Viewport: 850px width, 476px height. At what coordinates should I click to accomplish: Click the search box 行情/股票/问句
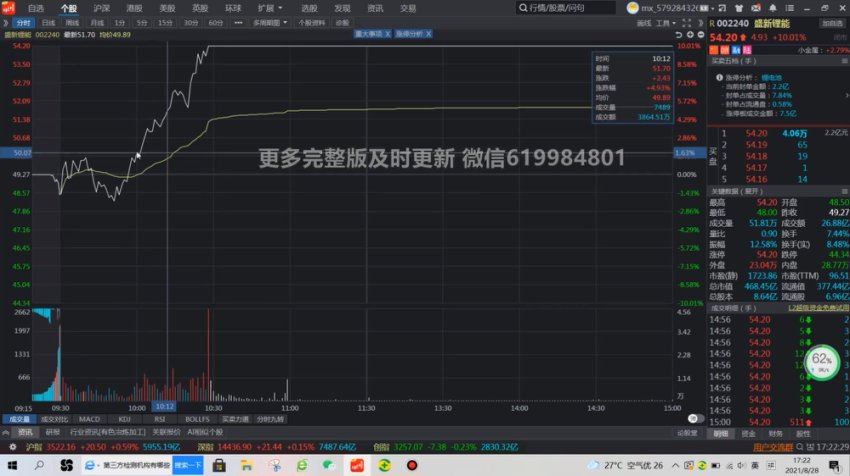565,8
